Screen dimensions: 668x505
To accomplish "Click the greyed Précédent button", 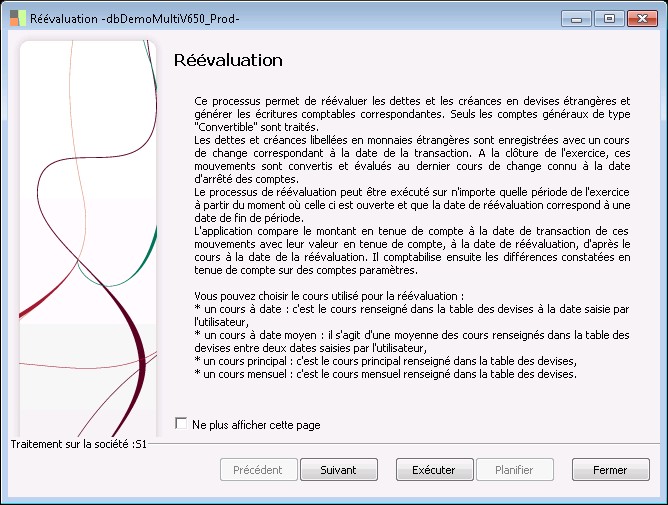I will [258, 470].
